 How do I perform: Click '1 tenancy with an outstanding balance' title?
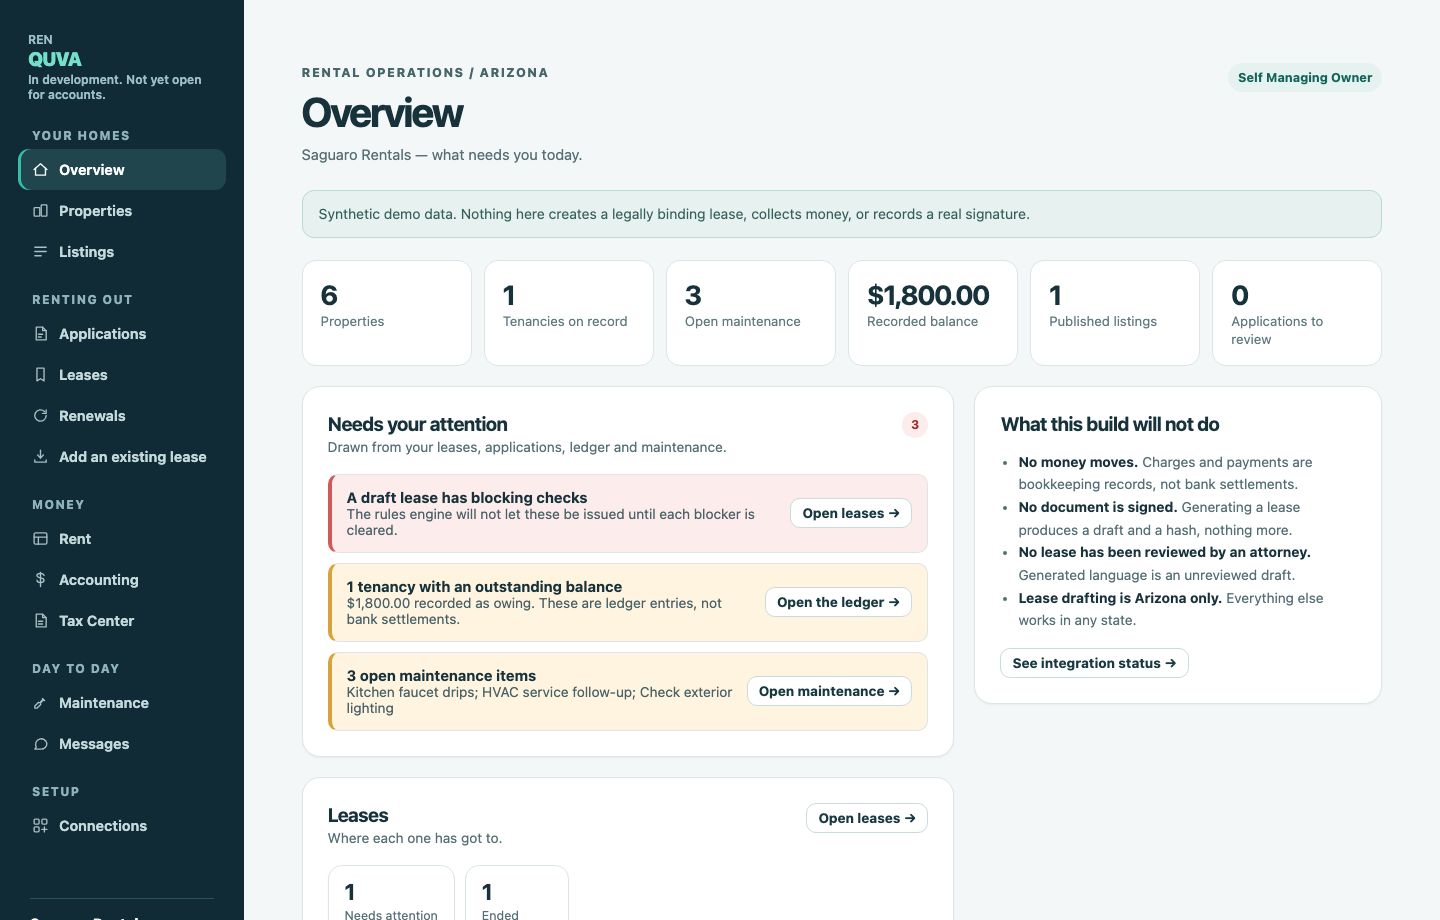click(484, 586)
